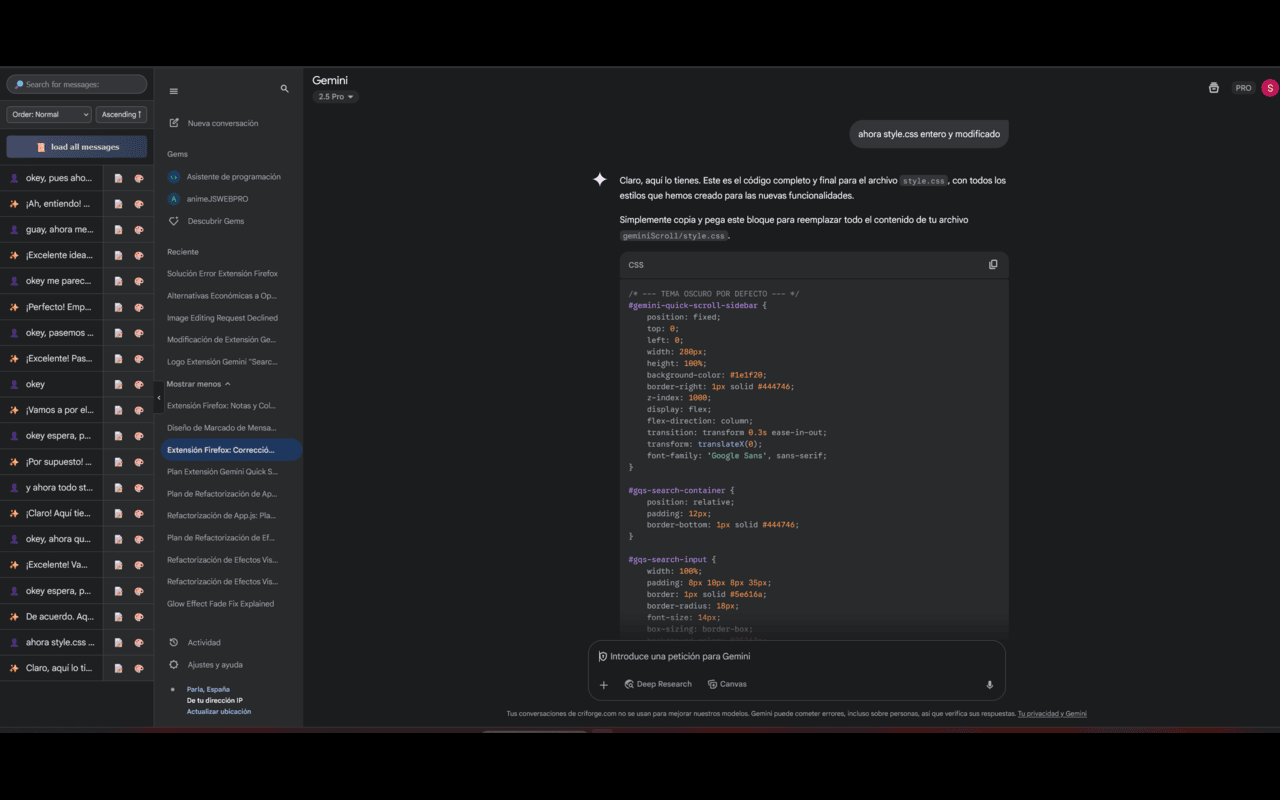Click the note icon for '¡Ah, entiendo!' message

(118, 204)
